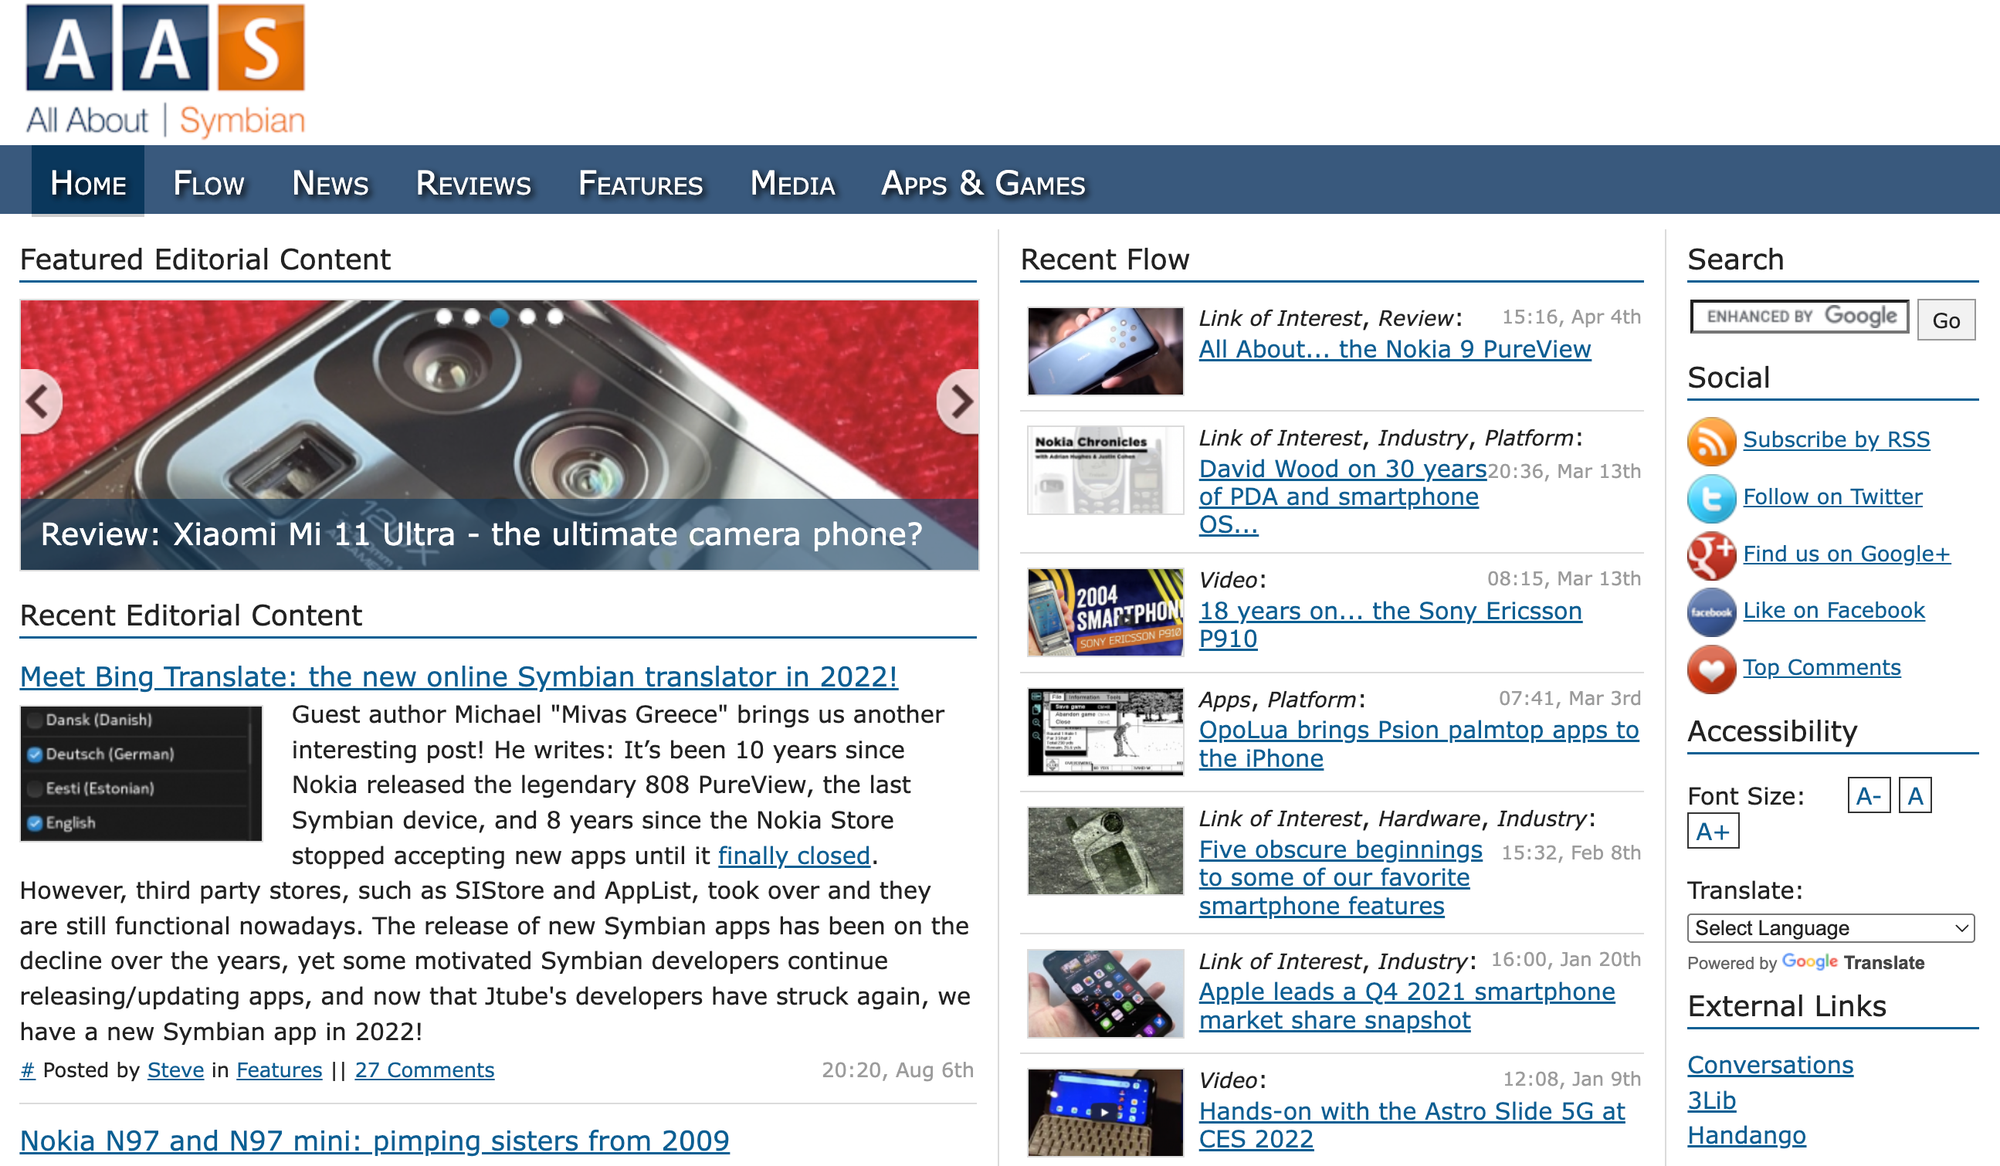
Task: Open 18 years on Sony Ericsson P910
Action: [1390, 625]
